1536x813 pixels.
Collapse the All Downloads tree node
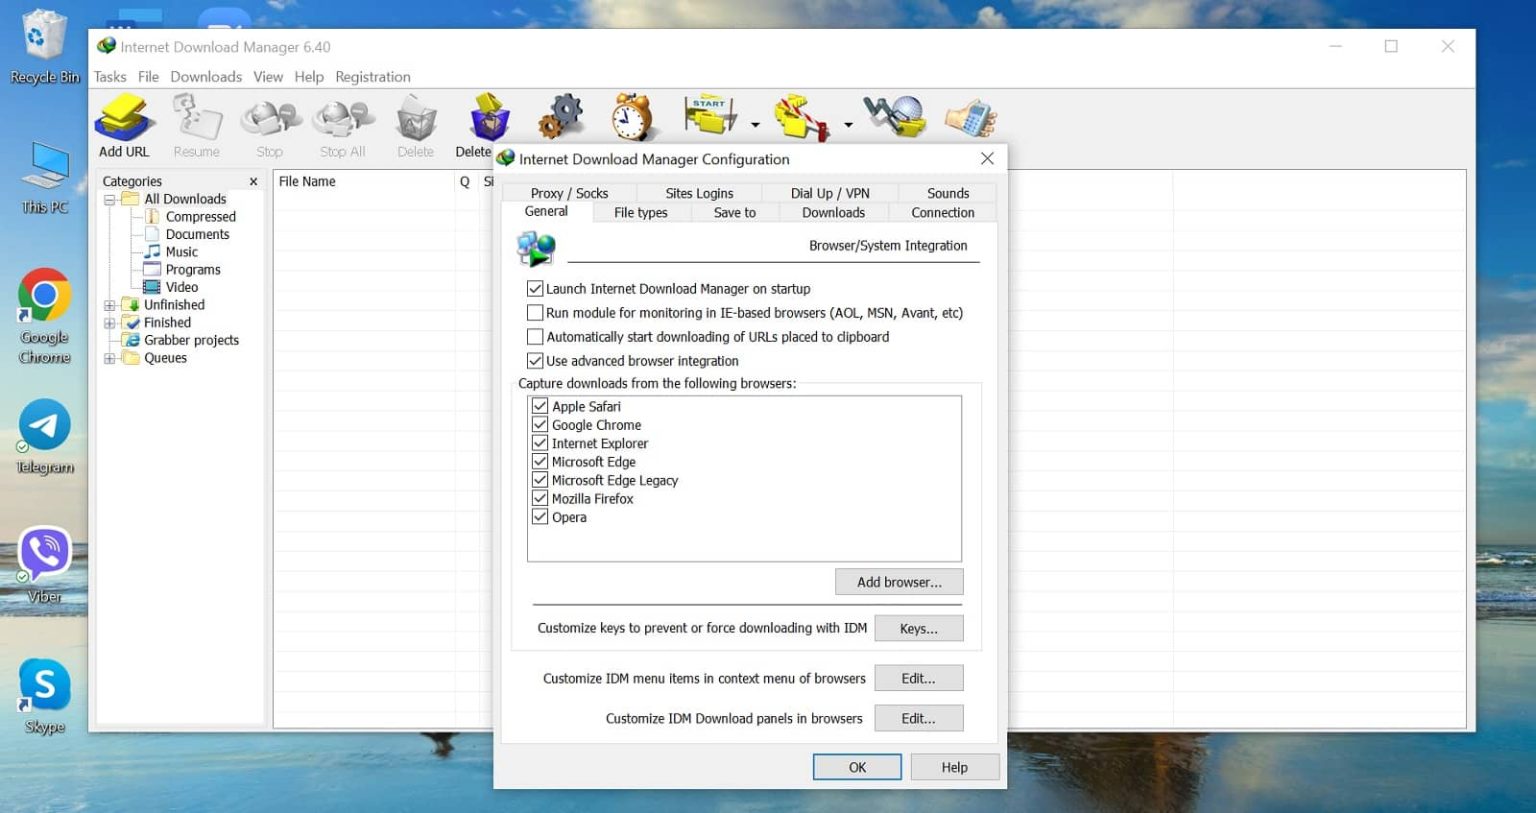coord(110,200)
